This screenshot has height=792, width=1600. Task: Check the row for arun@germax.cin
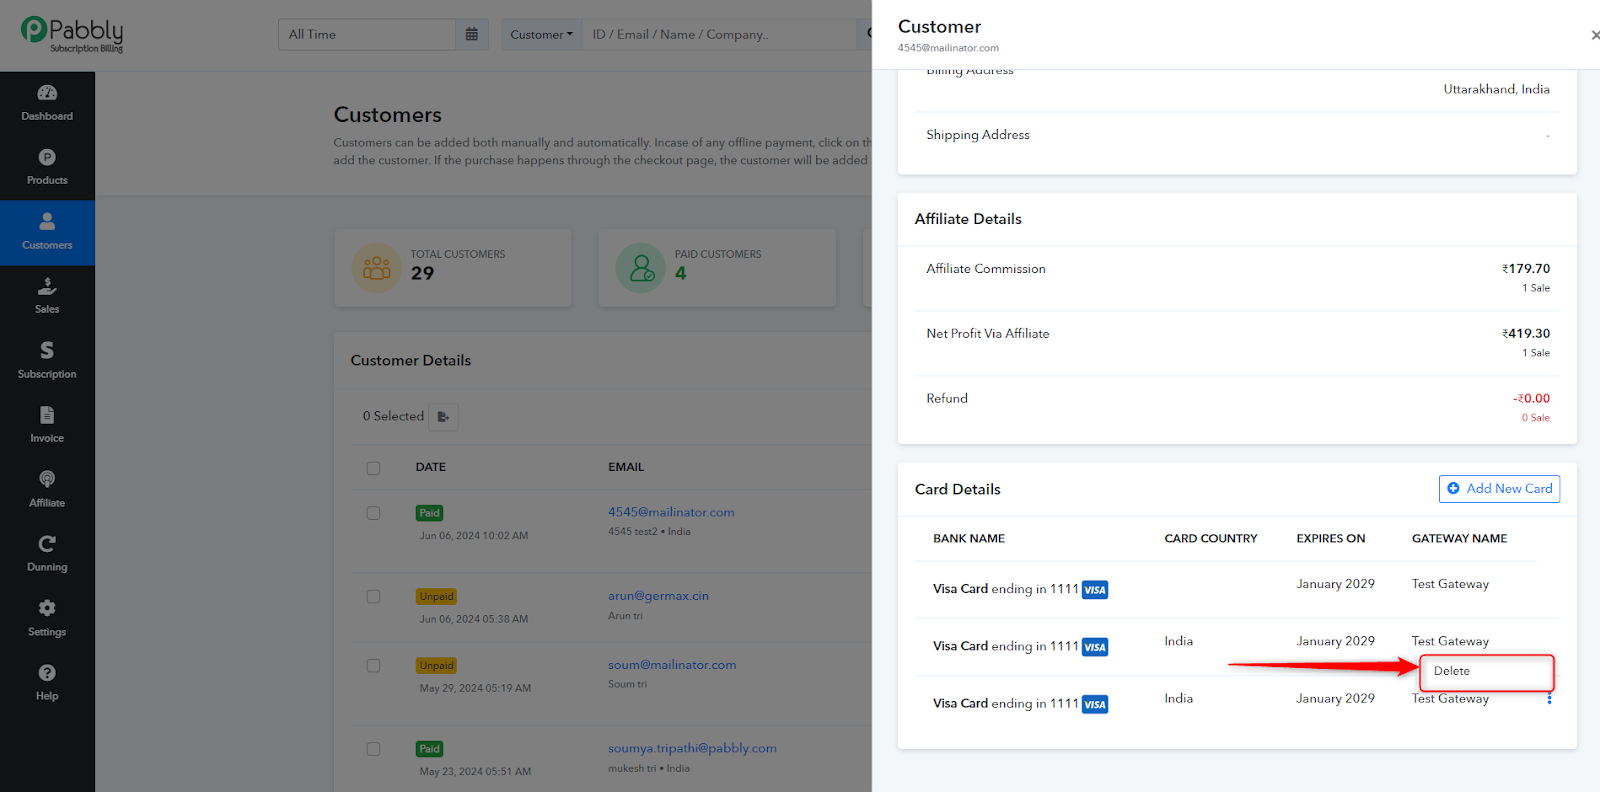click(373, 597)
